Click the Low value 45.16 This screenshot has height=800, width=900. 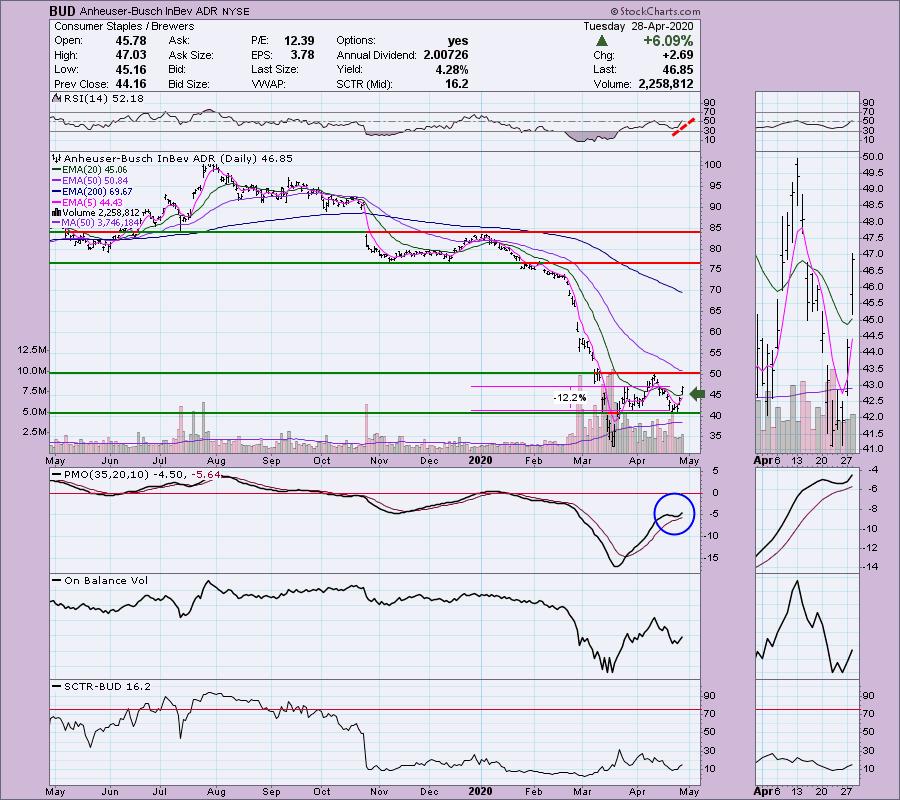pyautogui.click(x=131, y=69)
